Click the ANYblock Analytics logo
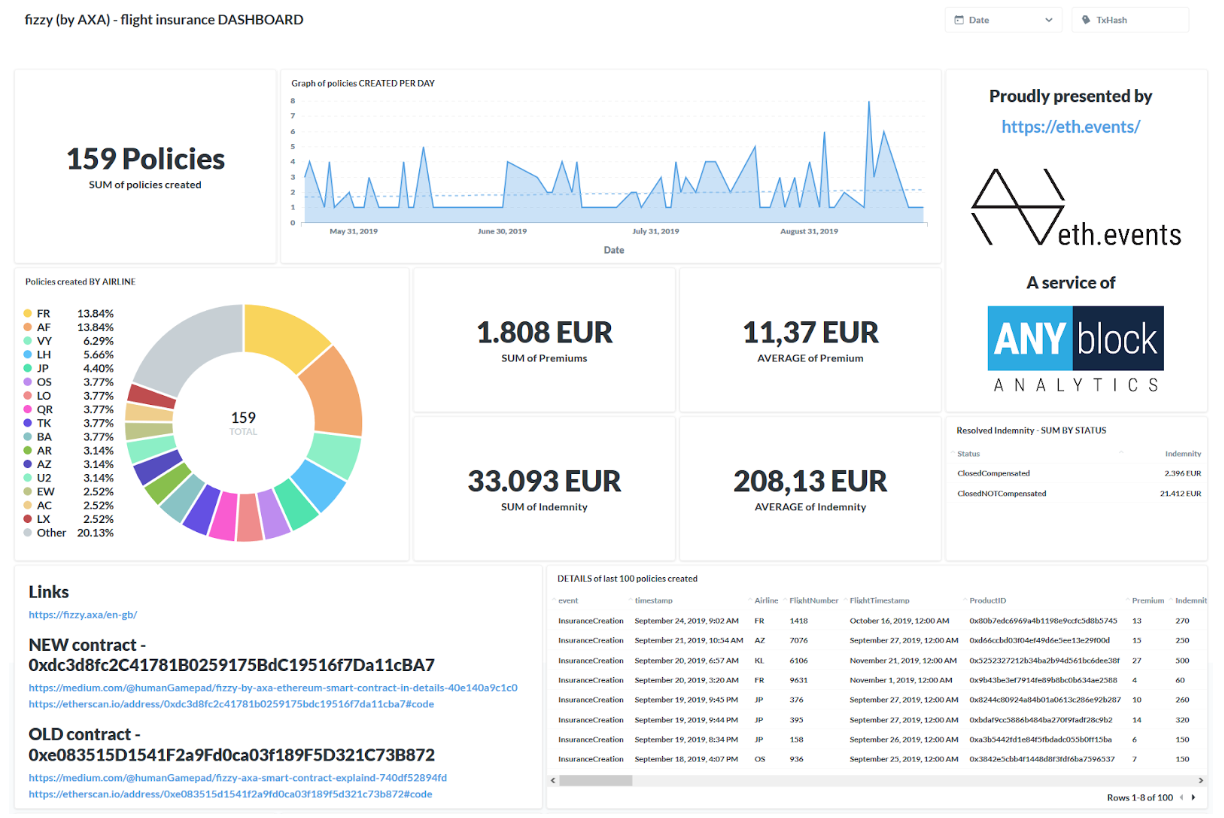 pos(1076,349)
